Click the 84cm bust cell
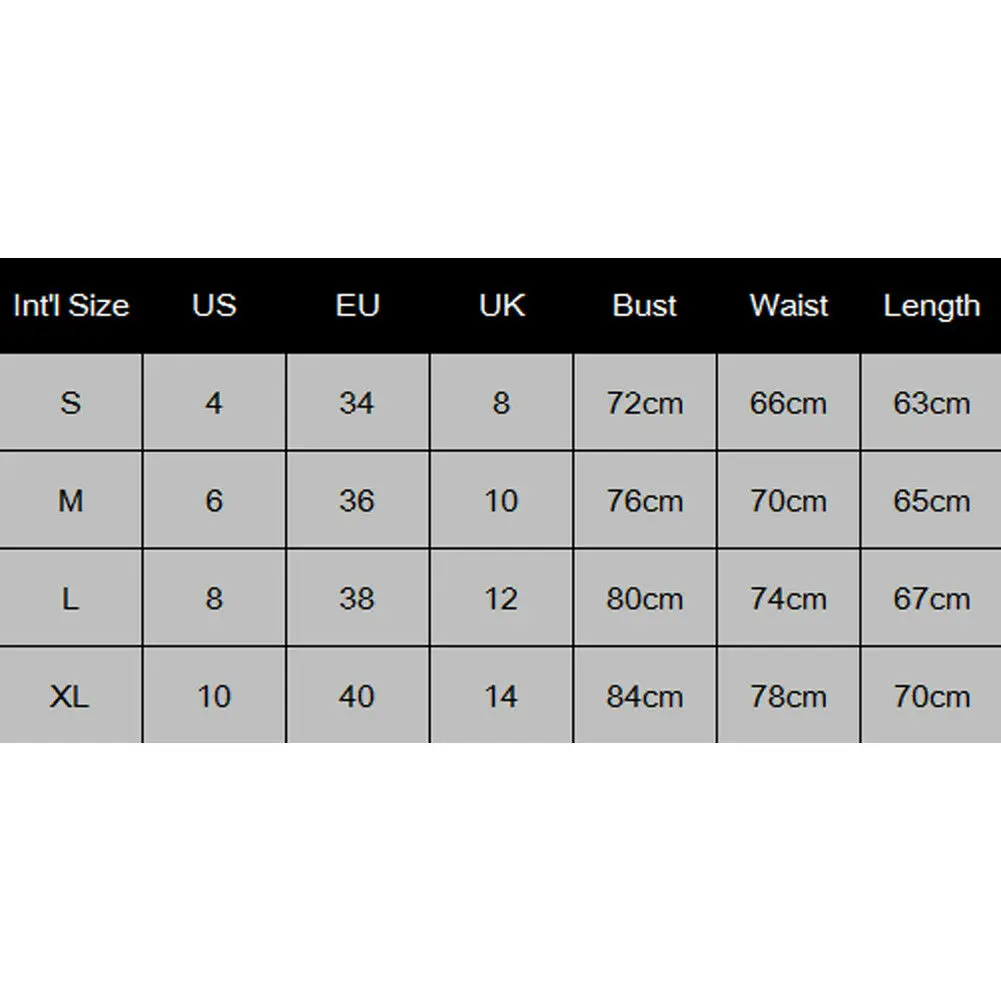 tap(645, 696)
